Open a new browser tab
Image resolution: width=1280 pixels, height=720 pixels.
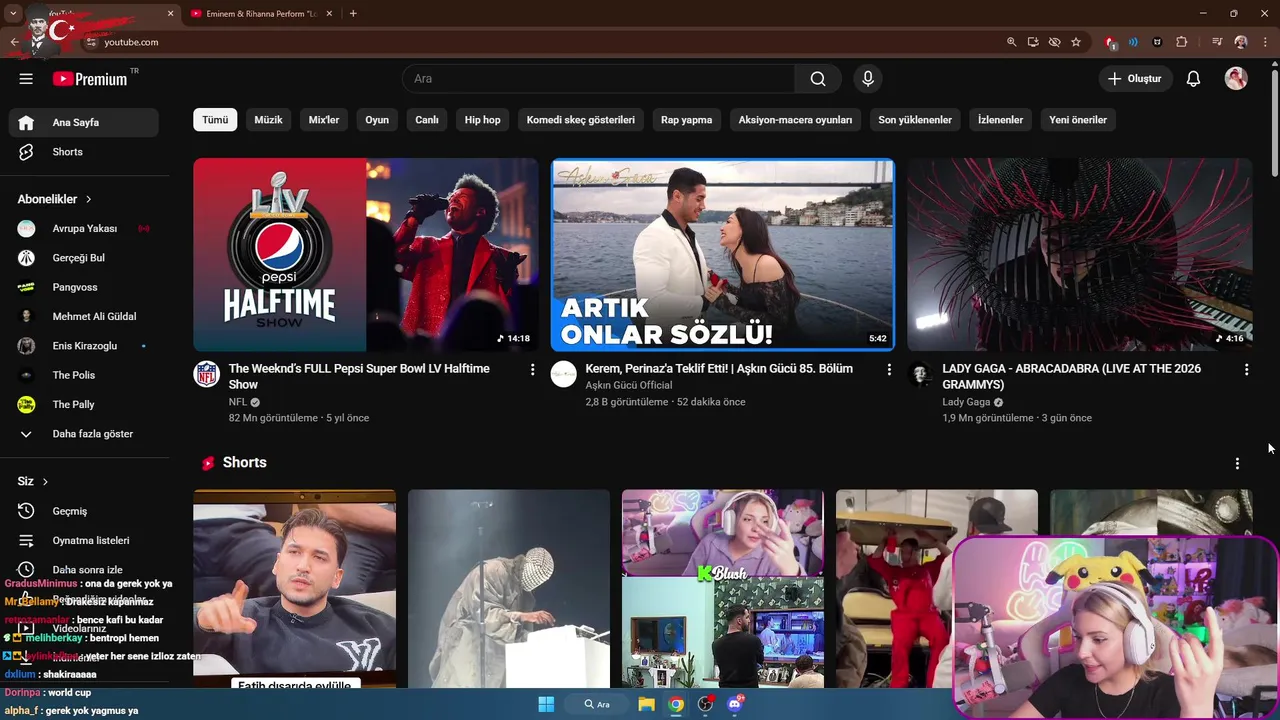[x=353, y=14]
